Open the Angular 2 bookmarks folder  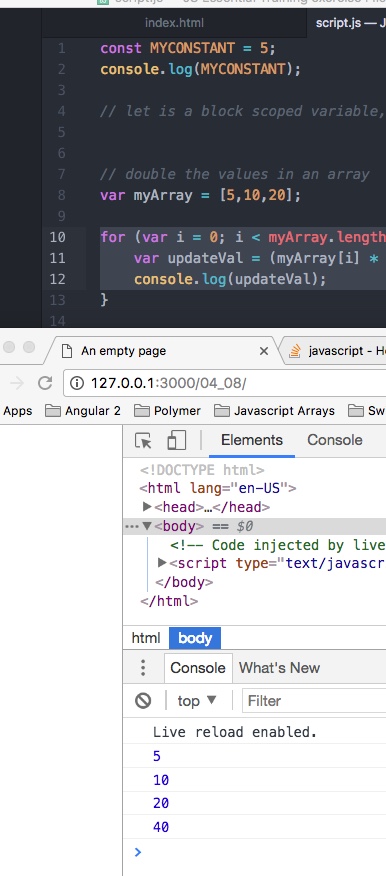tap(83, 411)
